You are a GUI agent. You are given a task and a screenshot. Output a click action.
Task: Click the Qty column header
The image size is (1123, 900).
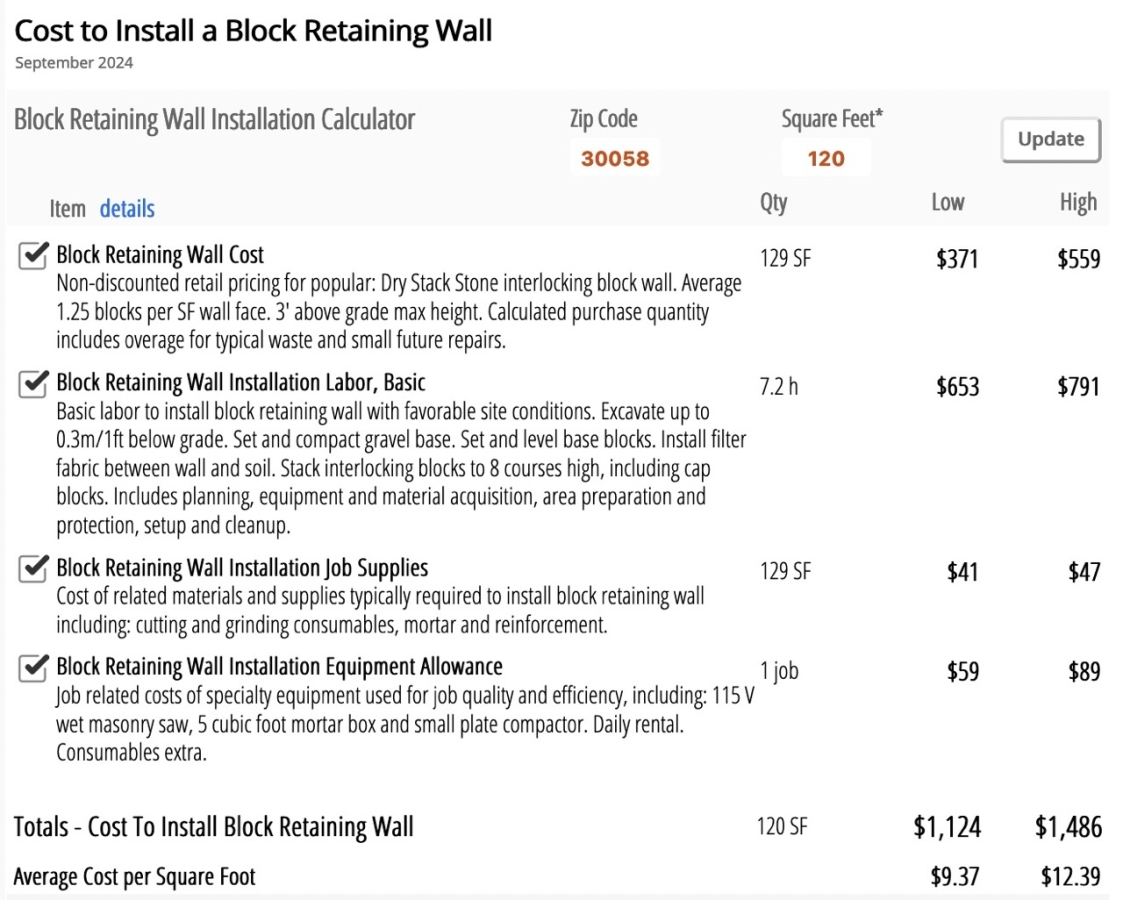point(773,203)
